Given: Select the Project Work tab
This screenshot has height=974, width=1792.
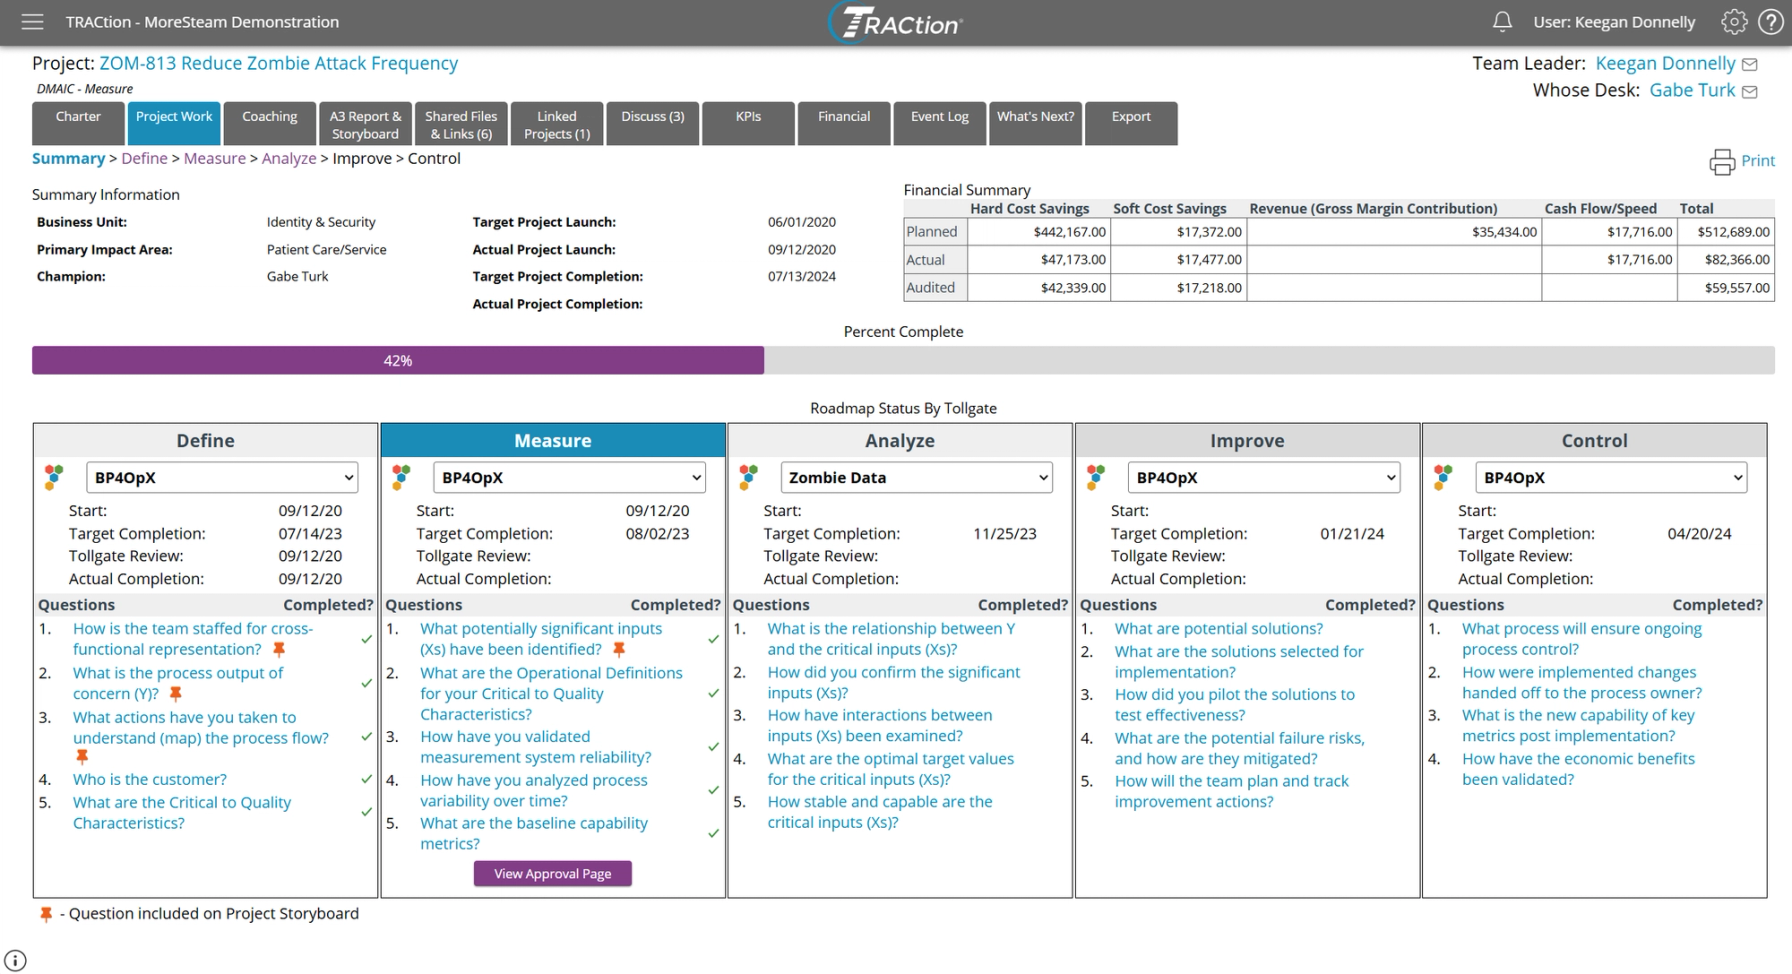Looking at the screenshot, I should [x=174, y=124].
